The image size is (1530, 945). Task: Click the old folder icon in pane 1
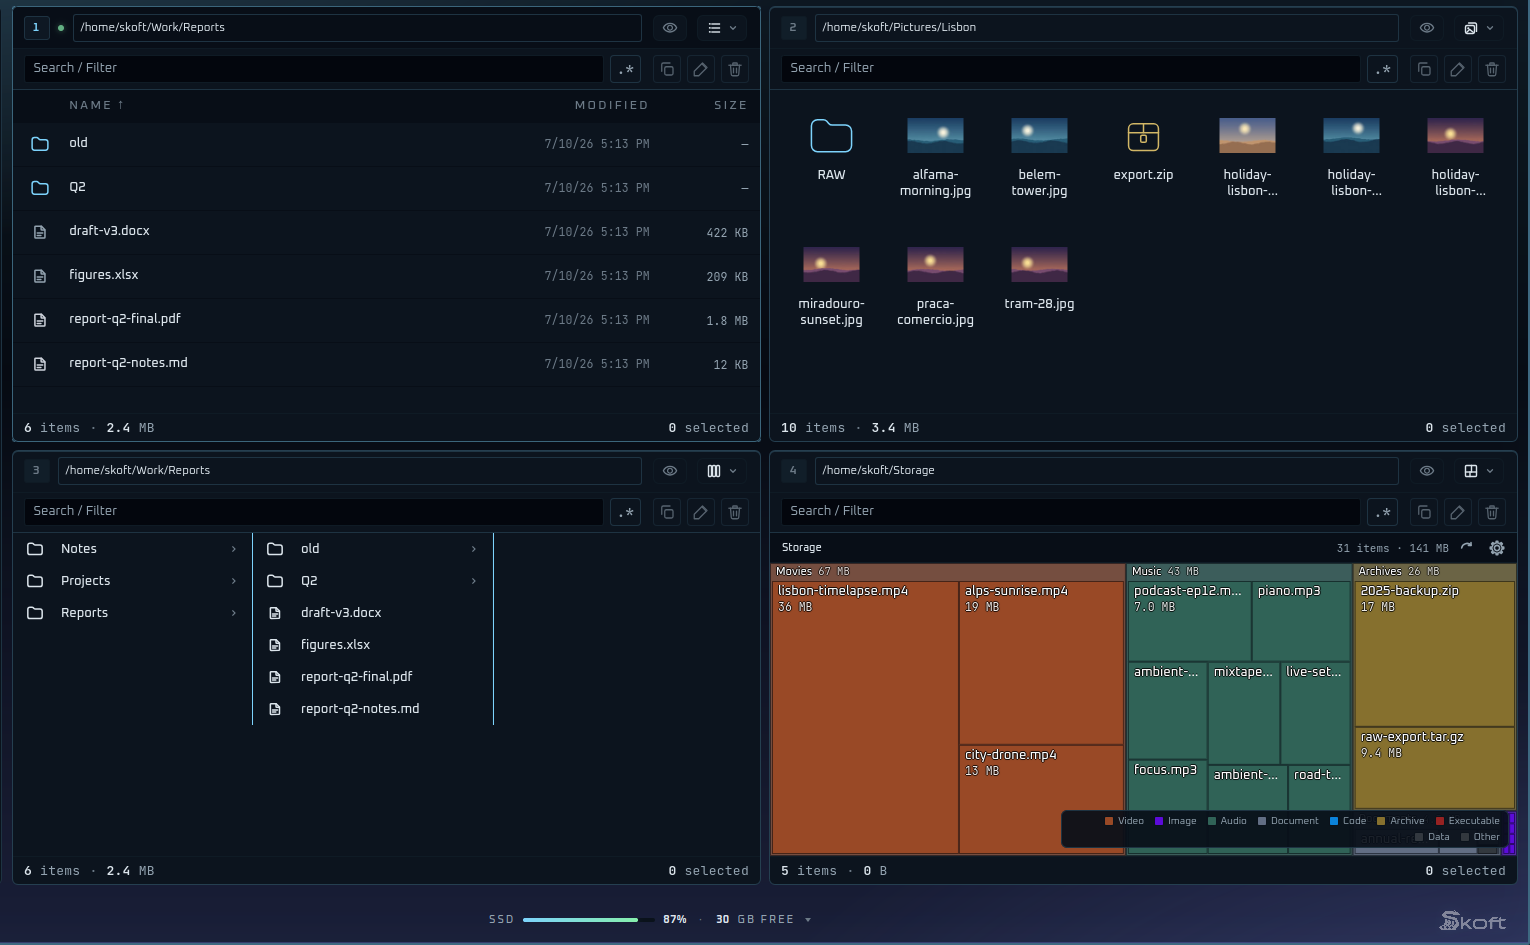click(40, 144)
